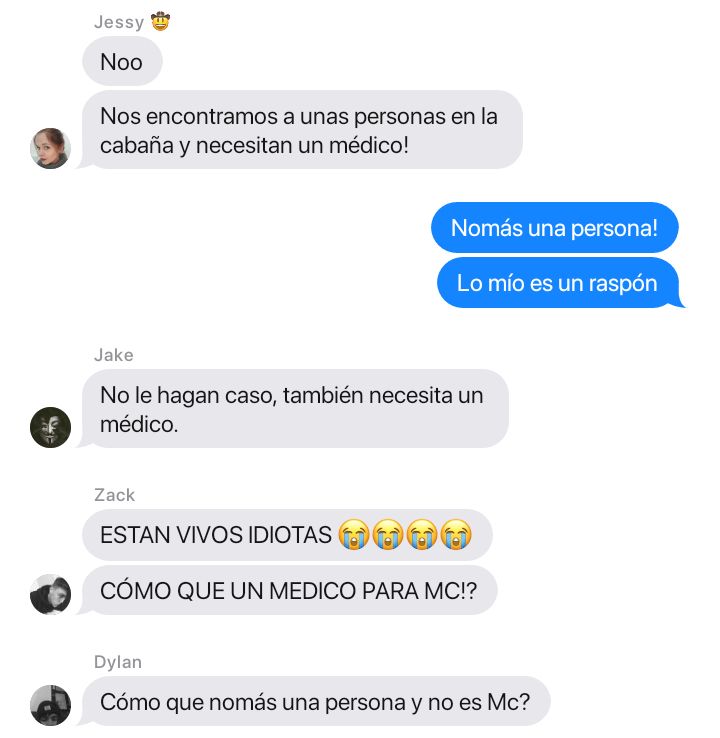The height and width of the screenshot is (738, 720).
Task: Select the blue 'Nomás una persona!' bubble
Action: pos(554,228)
